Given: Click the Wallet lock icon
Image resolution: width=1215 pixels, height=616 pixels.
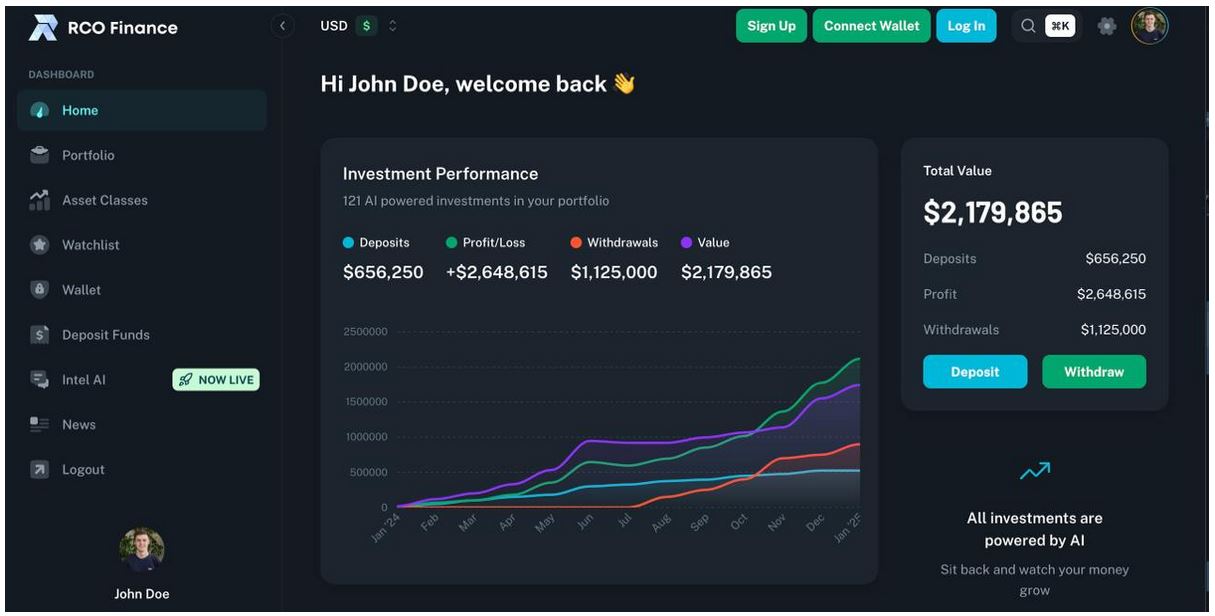Looking at the screenshot, I should tap(40, 290).
